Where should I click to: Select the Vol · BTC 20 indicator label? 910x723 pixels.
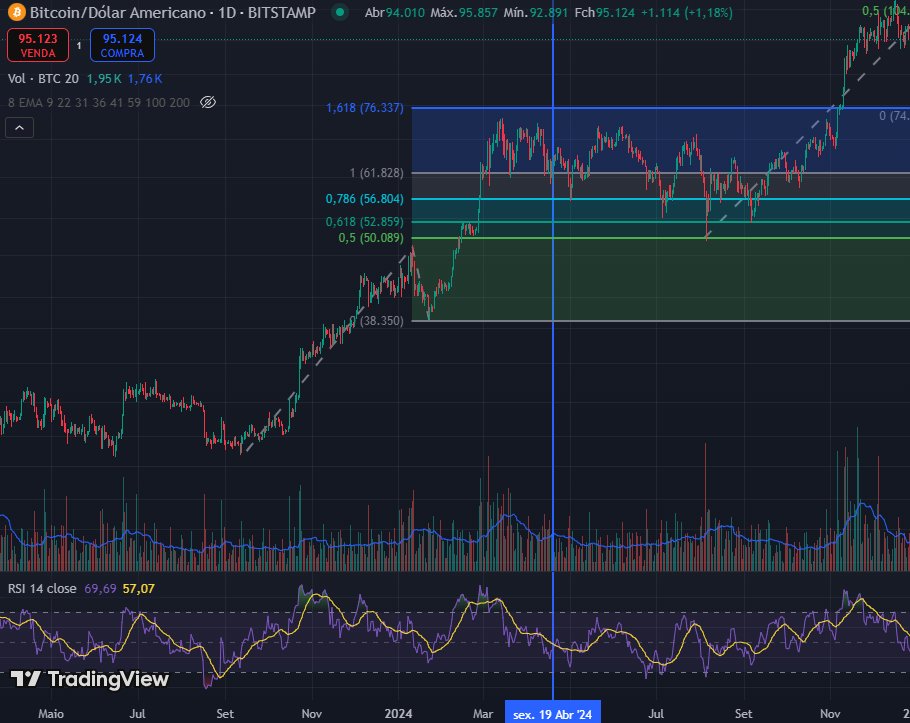(44, 79)
